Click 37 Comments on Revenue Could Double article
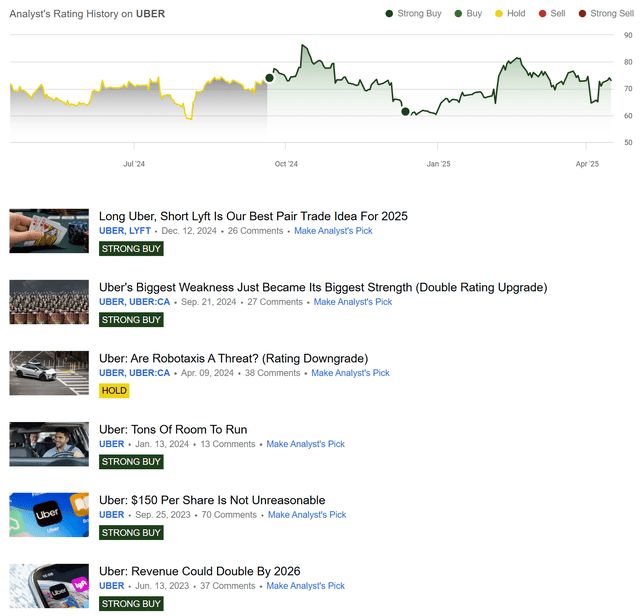The width and height of the screenshot is (640, 616). pyautogui.click(x=227, y=586)
